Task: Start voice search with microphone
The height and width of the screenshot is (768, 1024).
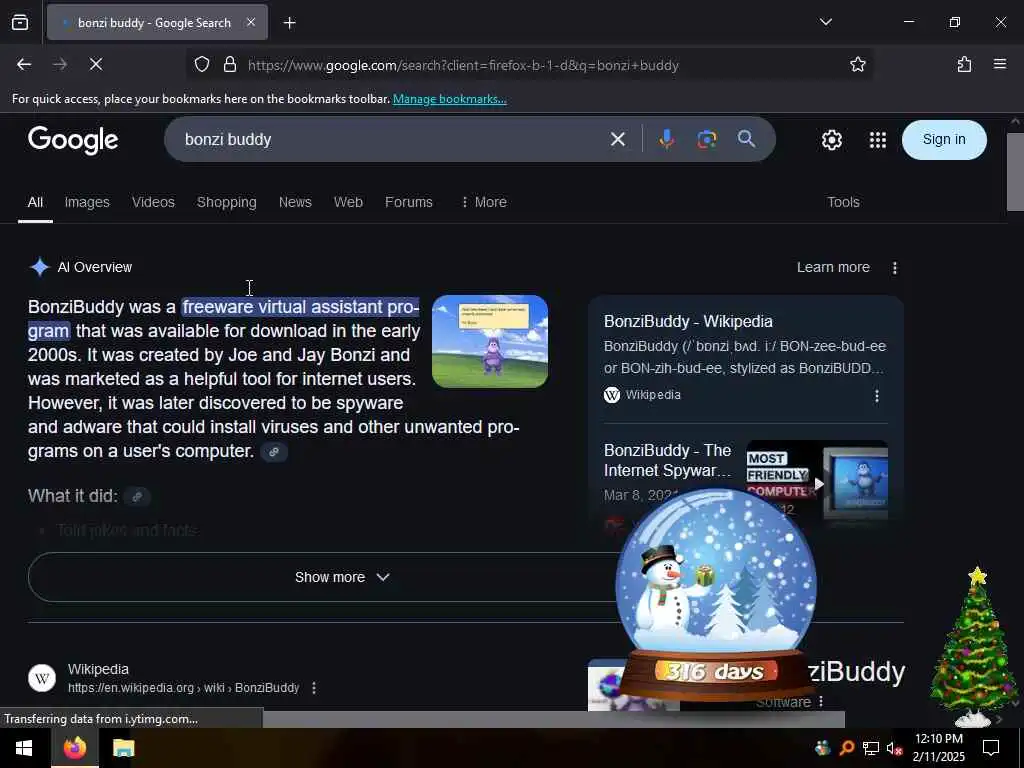Action: [x=666, y=139]
